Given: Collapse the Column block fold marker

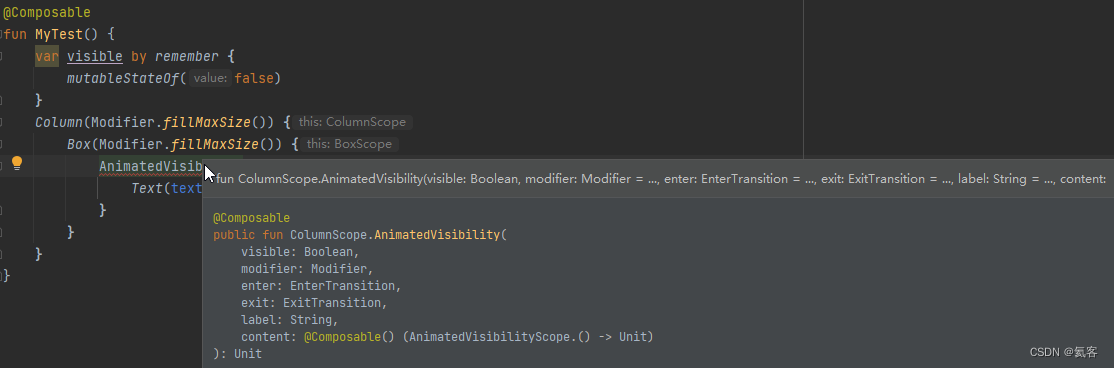Looking at the screenshot, I should coord(2,122).
